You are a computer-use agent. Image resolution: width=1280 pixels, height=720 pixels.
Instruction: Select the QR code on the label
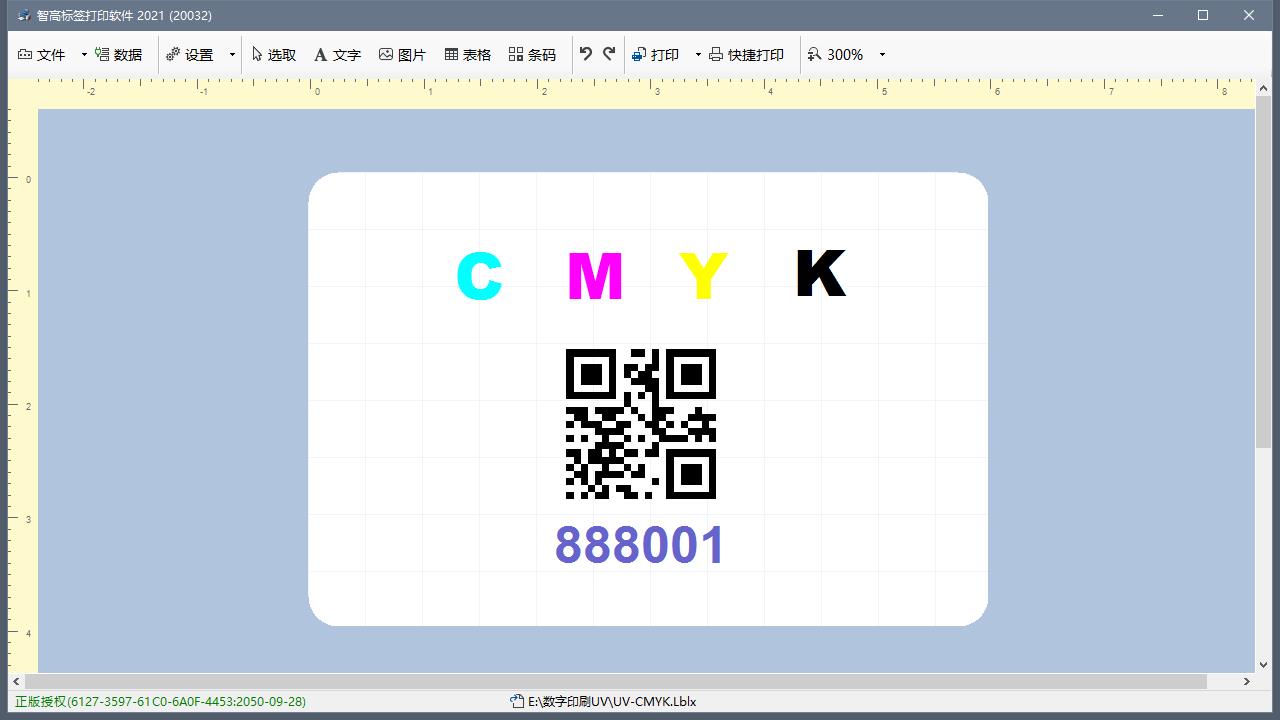pyautogui.click(x=641, y=423)
